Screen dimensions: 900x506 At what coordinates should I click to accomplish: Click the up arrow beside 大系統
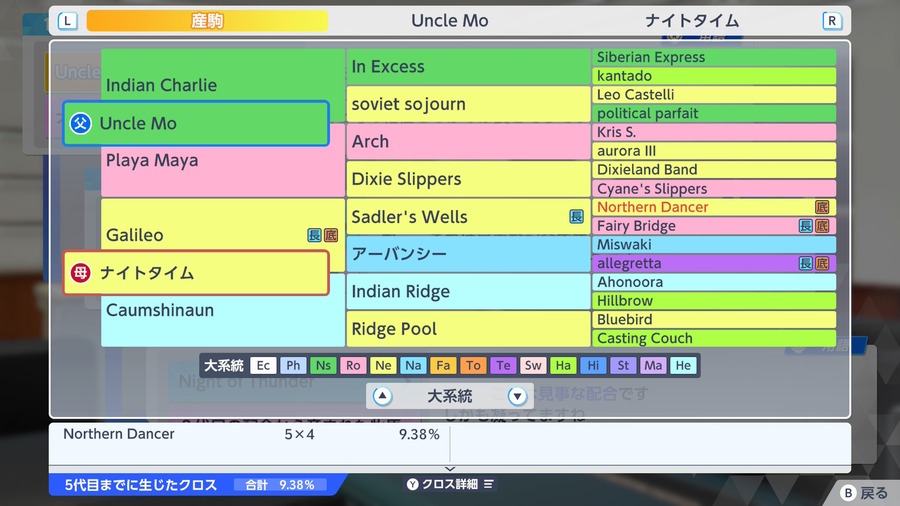point(382,396)
